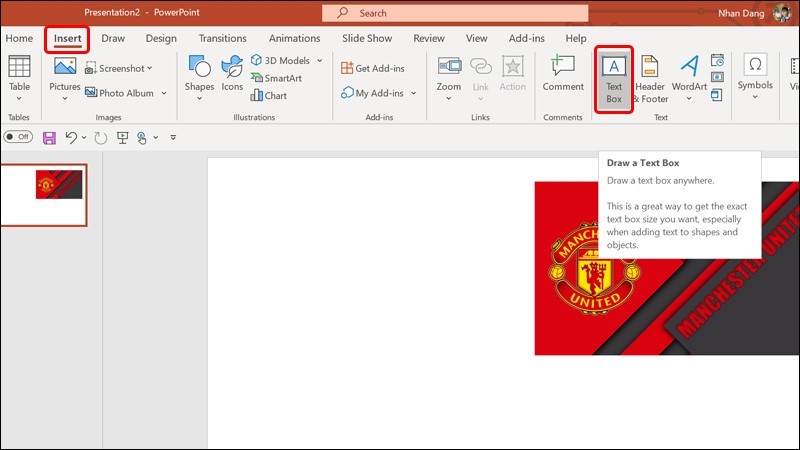Insert Icons from the Illustrations group
Image resolution: width=800 pixels, height=450 pixels.
(x=232, y=73)
